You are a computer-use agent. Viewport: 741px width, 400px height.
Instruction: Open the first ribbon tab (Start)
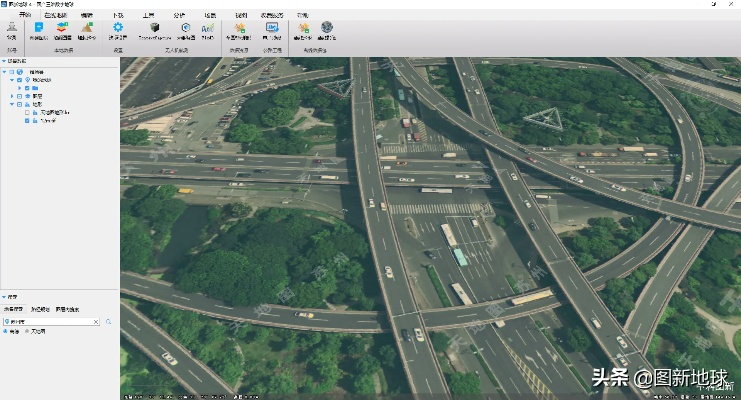click(26, 16)
